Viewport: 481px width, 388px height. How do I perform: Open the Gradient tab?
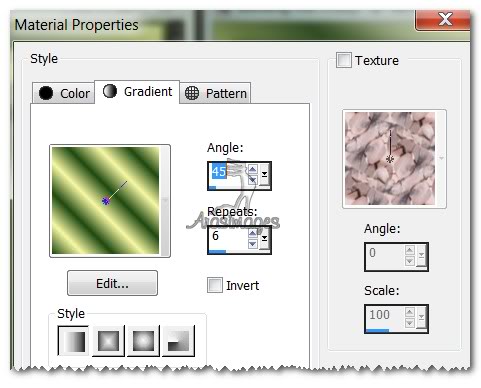pos(137,92)
